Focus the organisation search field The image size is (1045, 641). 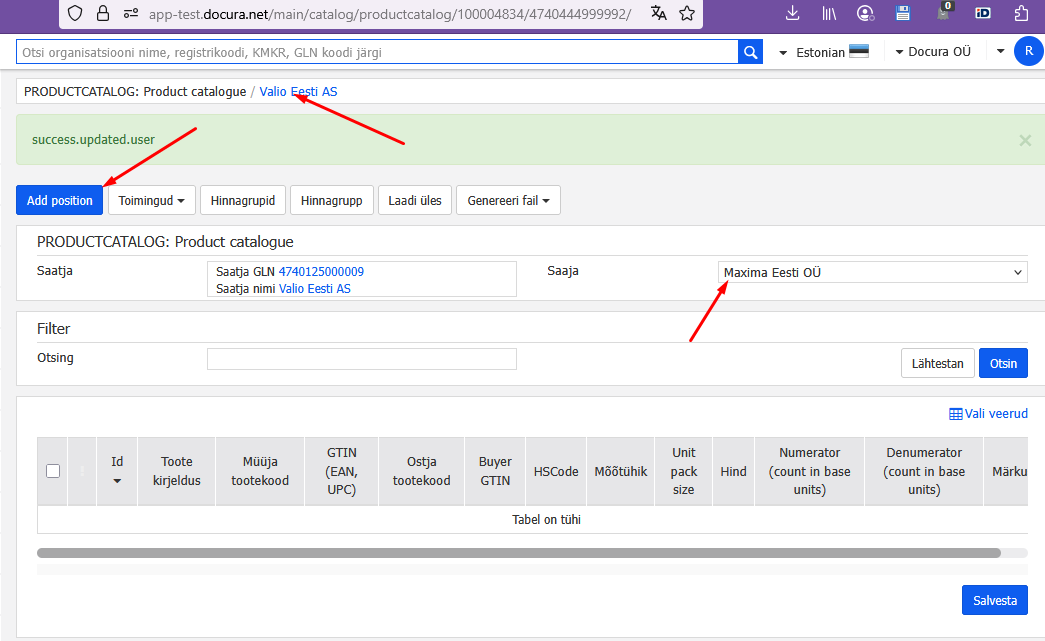(377, 52)
